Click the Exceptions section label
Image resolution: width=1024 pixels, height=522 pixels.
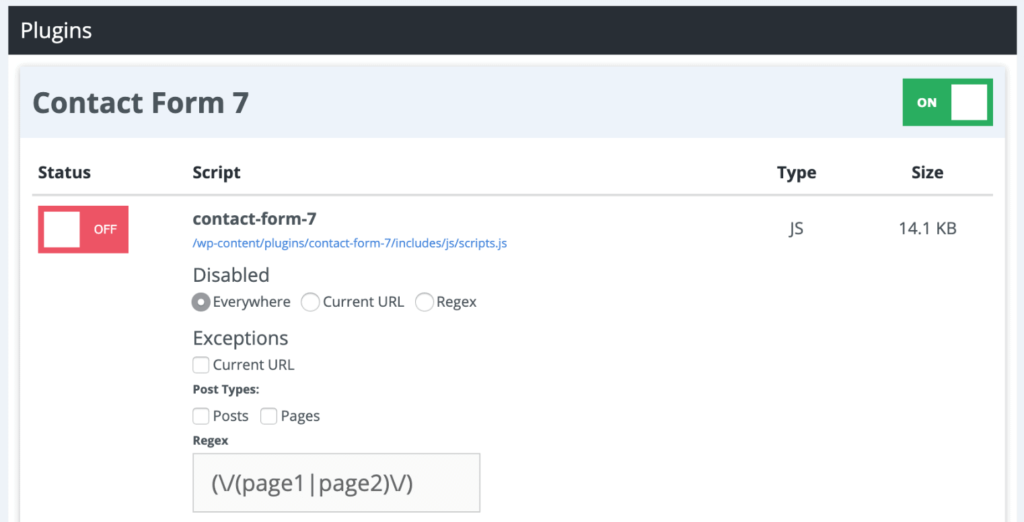click(240, 338)
